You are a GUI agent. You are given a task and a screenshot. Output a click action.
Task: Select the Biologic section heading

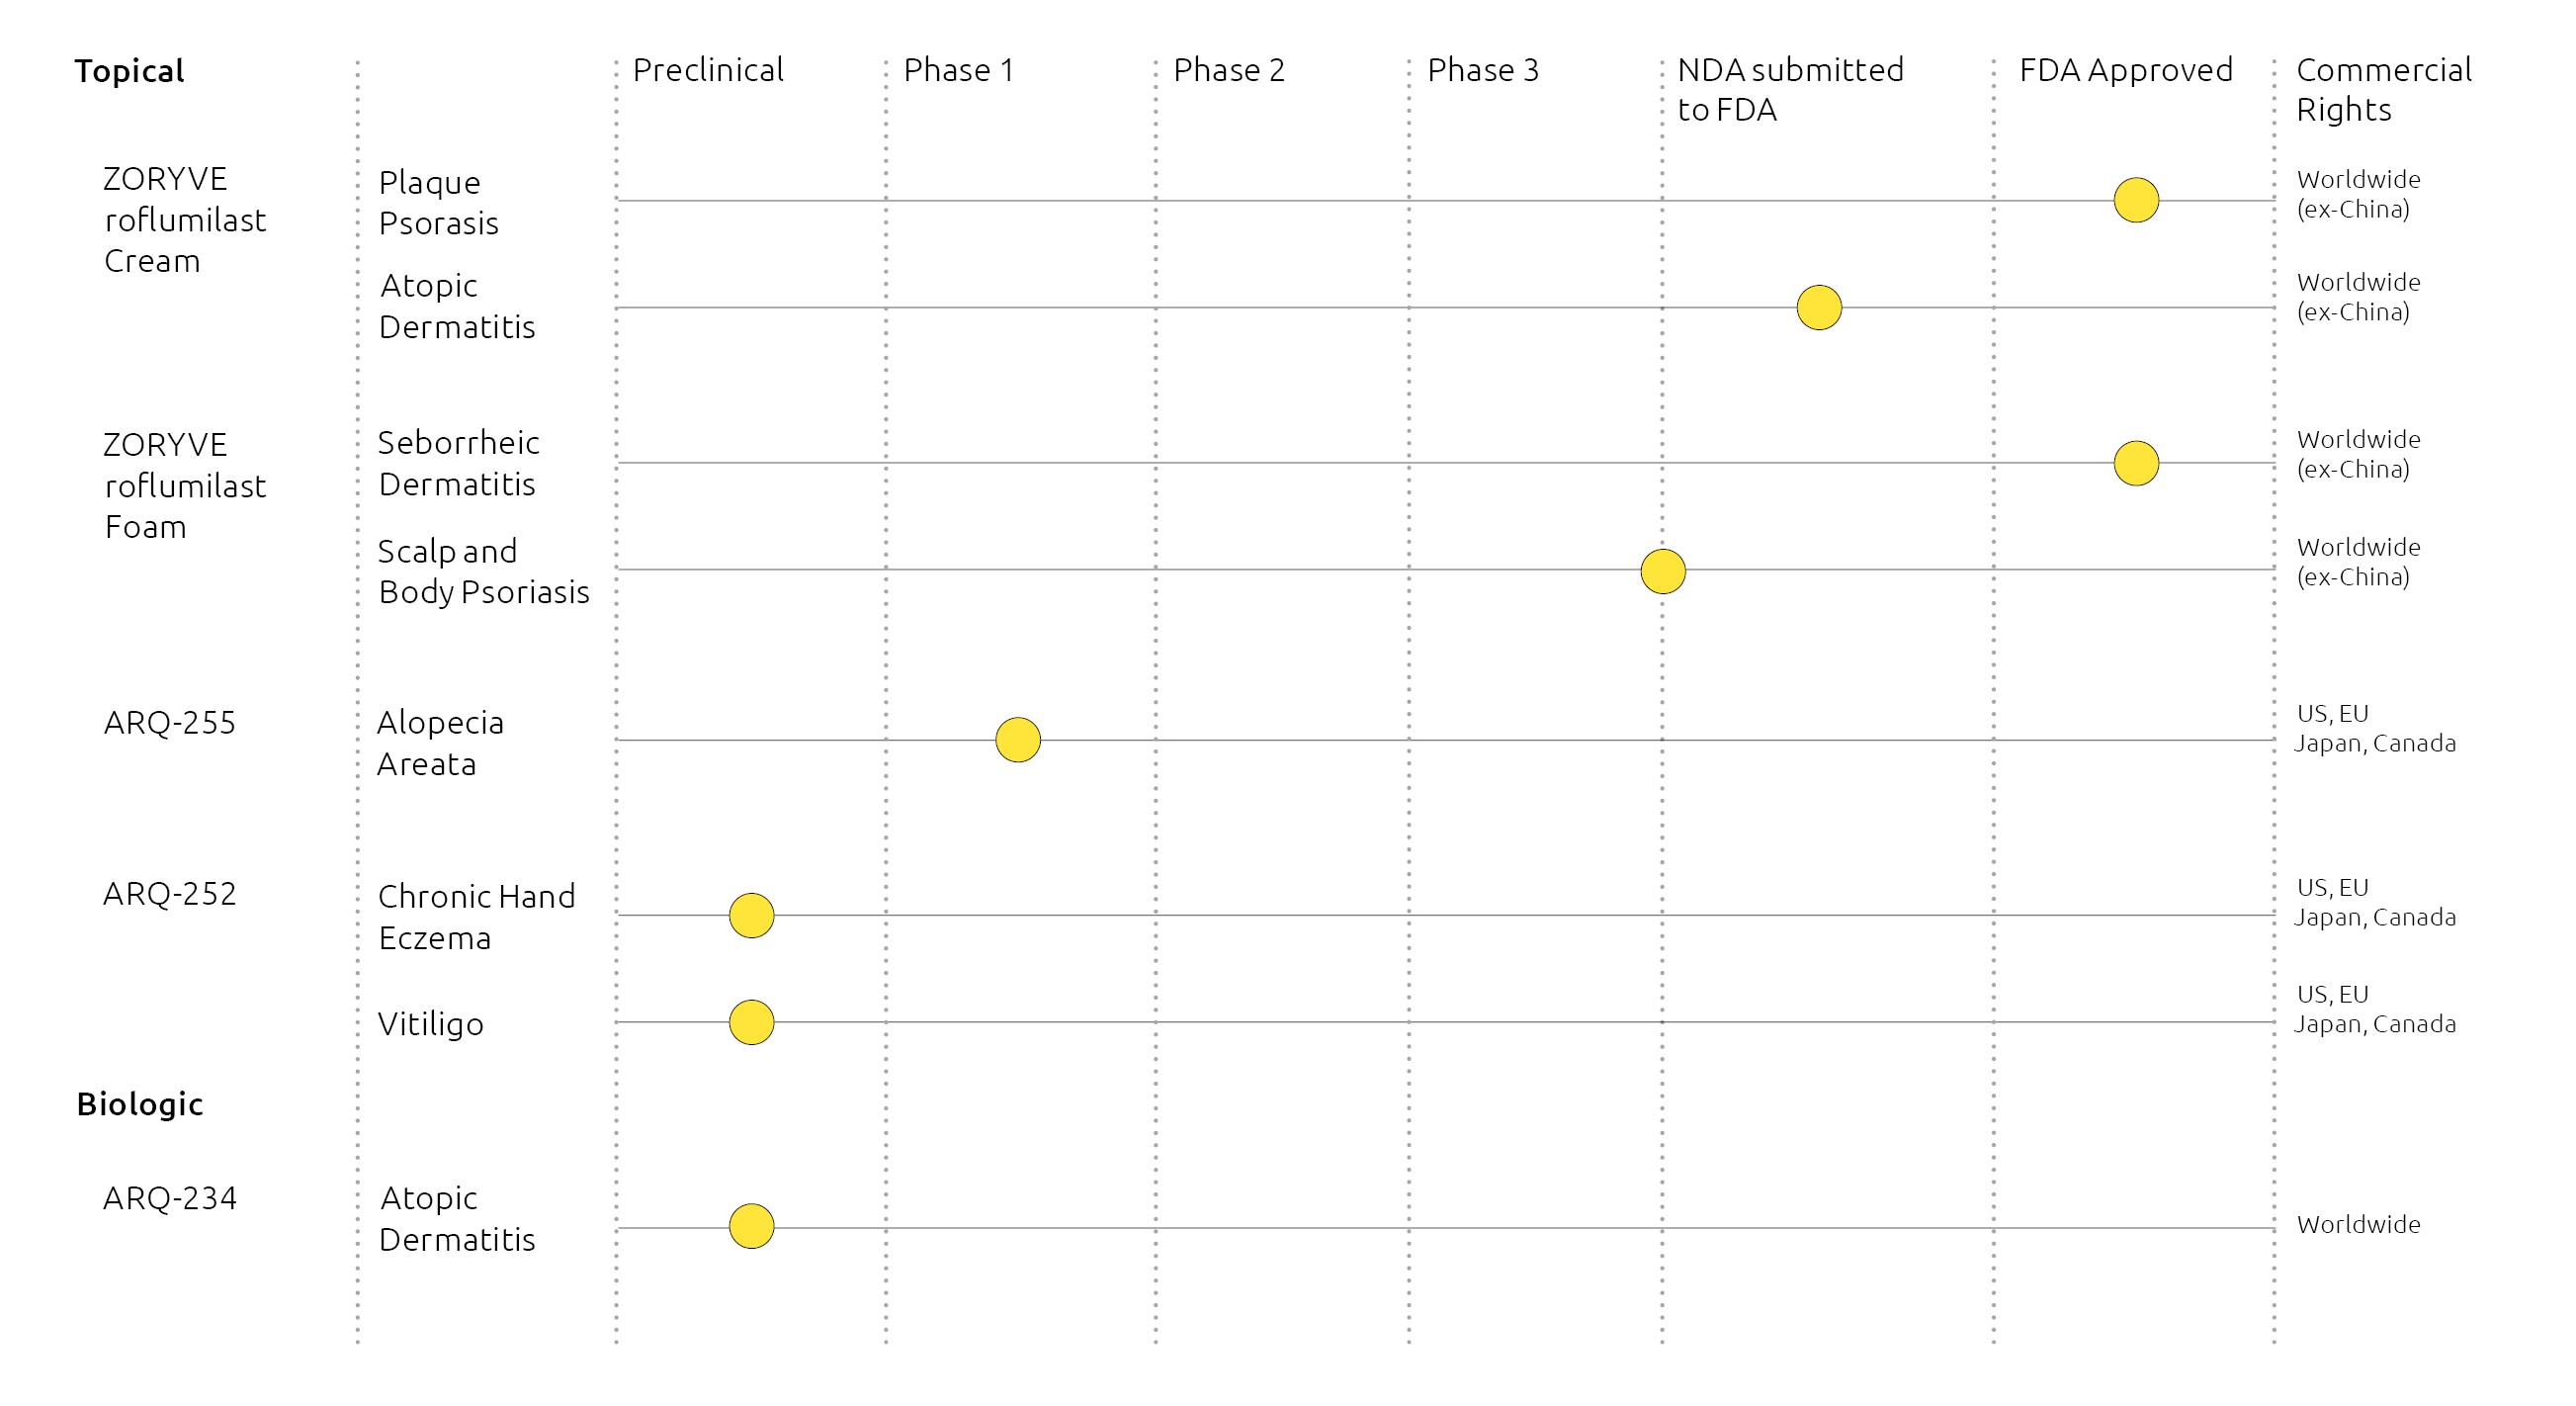coord(139,1103)
